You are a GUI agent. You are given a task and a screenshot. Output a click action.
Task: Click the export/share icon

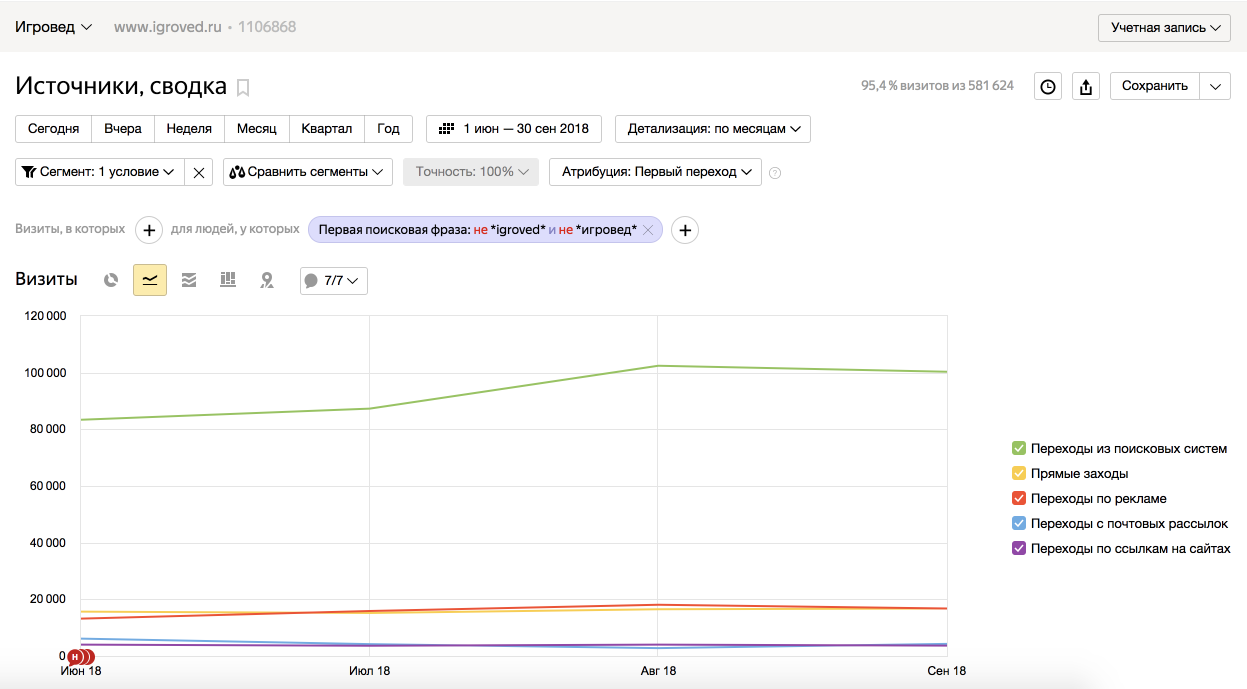tap(1086, 86)
